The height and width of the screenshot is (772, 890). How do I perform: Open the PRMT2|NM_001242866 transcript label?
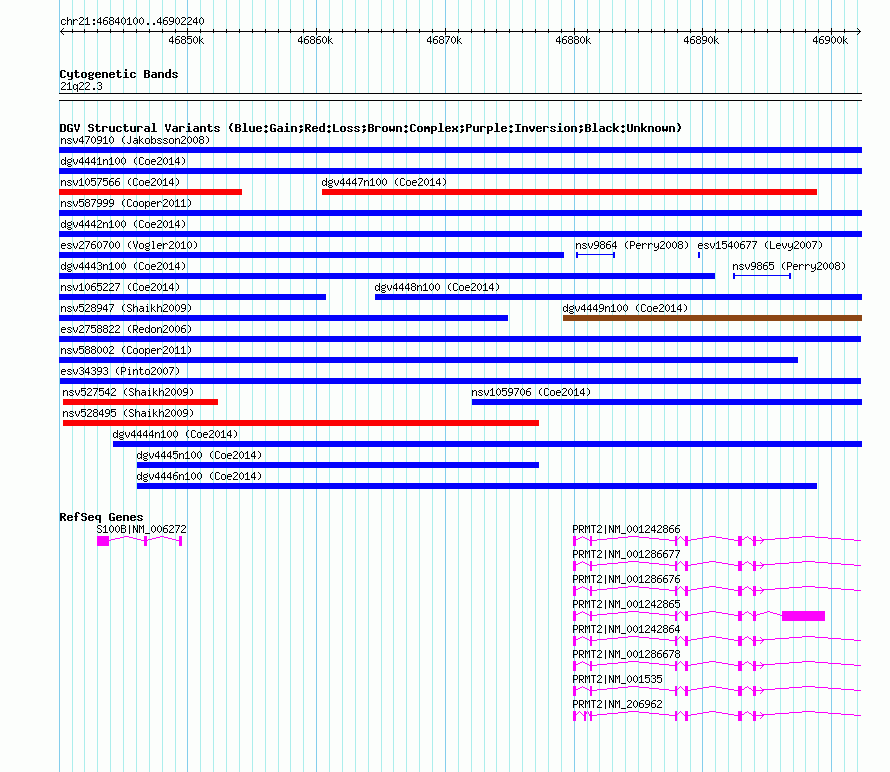pyautogui.click(x=626, y=529)
